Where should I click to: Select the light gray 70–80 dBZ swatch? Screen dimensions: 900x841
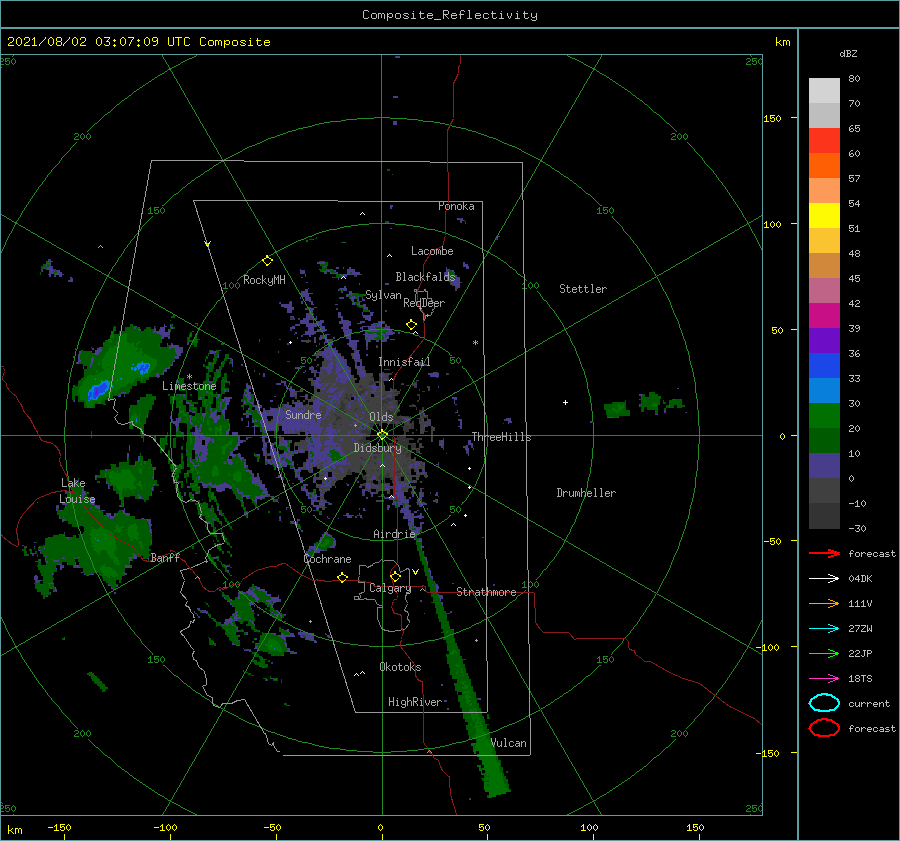coord(824,91)
